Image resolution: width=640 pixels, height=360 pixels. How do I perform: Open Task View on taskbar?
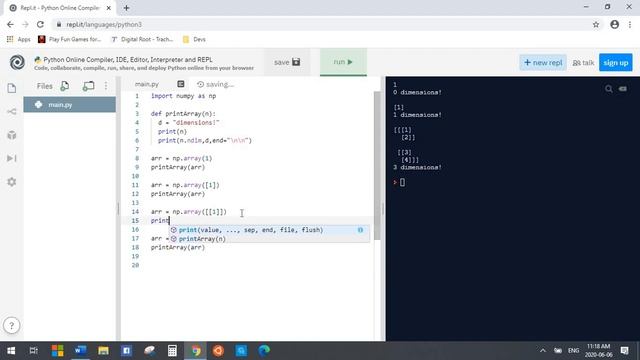coord(33,351)
